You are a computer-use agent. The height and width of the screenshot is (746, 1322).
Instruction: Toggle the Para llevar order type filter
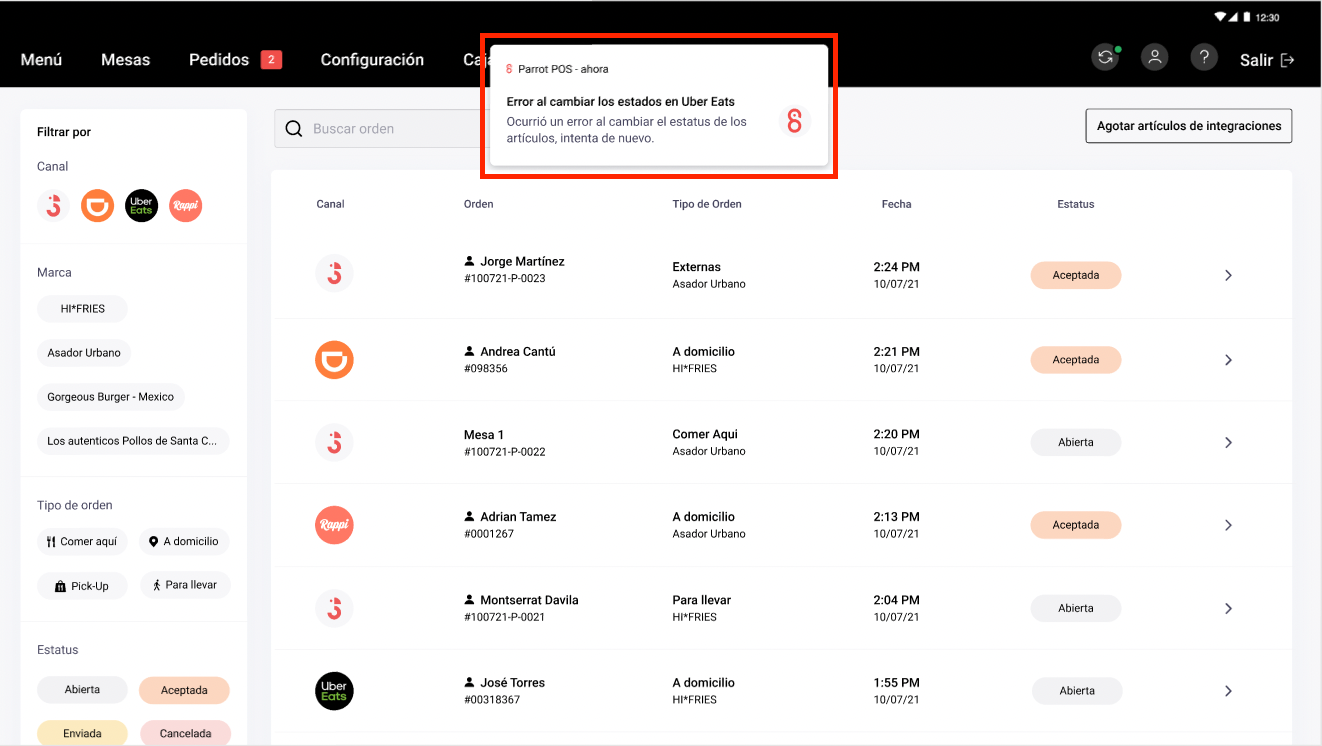[x=185, y=585]
